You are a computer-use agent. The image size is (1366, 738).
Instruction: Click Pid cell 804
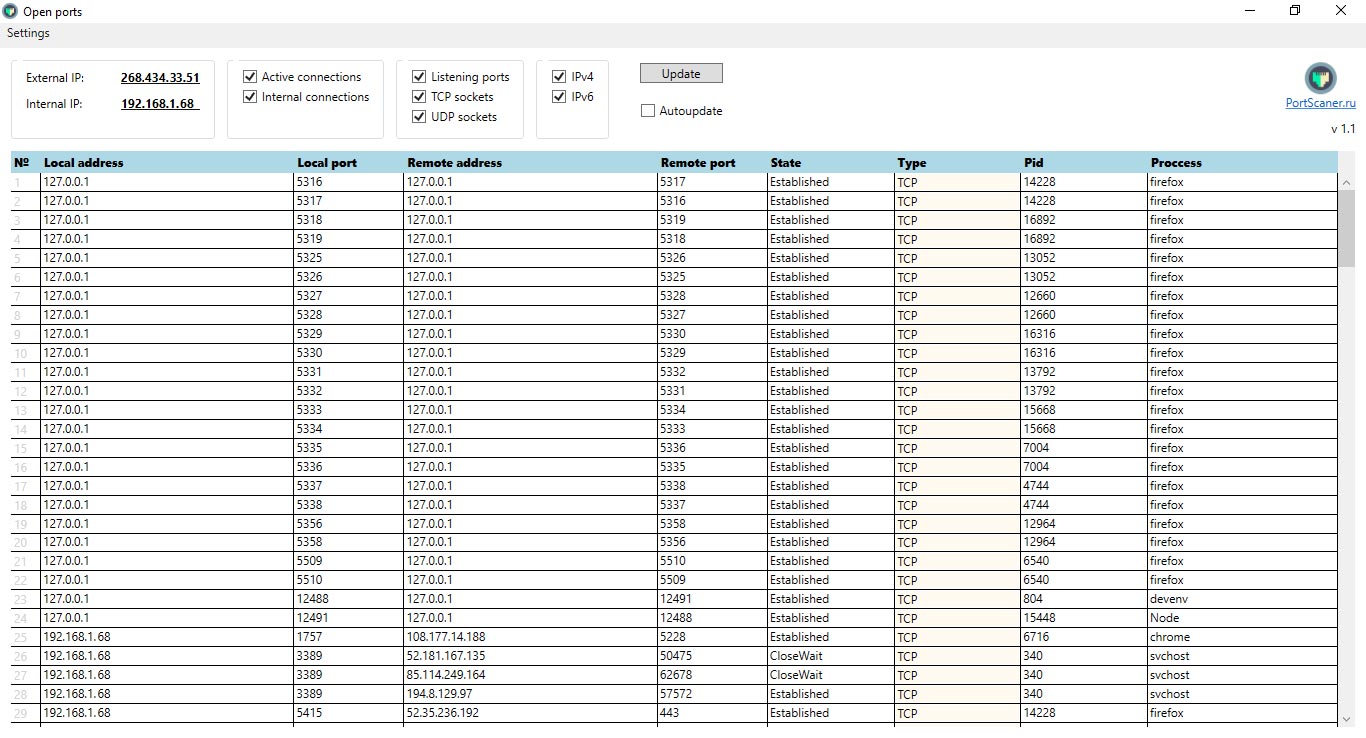[1084, 599]
